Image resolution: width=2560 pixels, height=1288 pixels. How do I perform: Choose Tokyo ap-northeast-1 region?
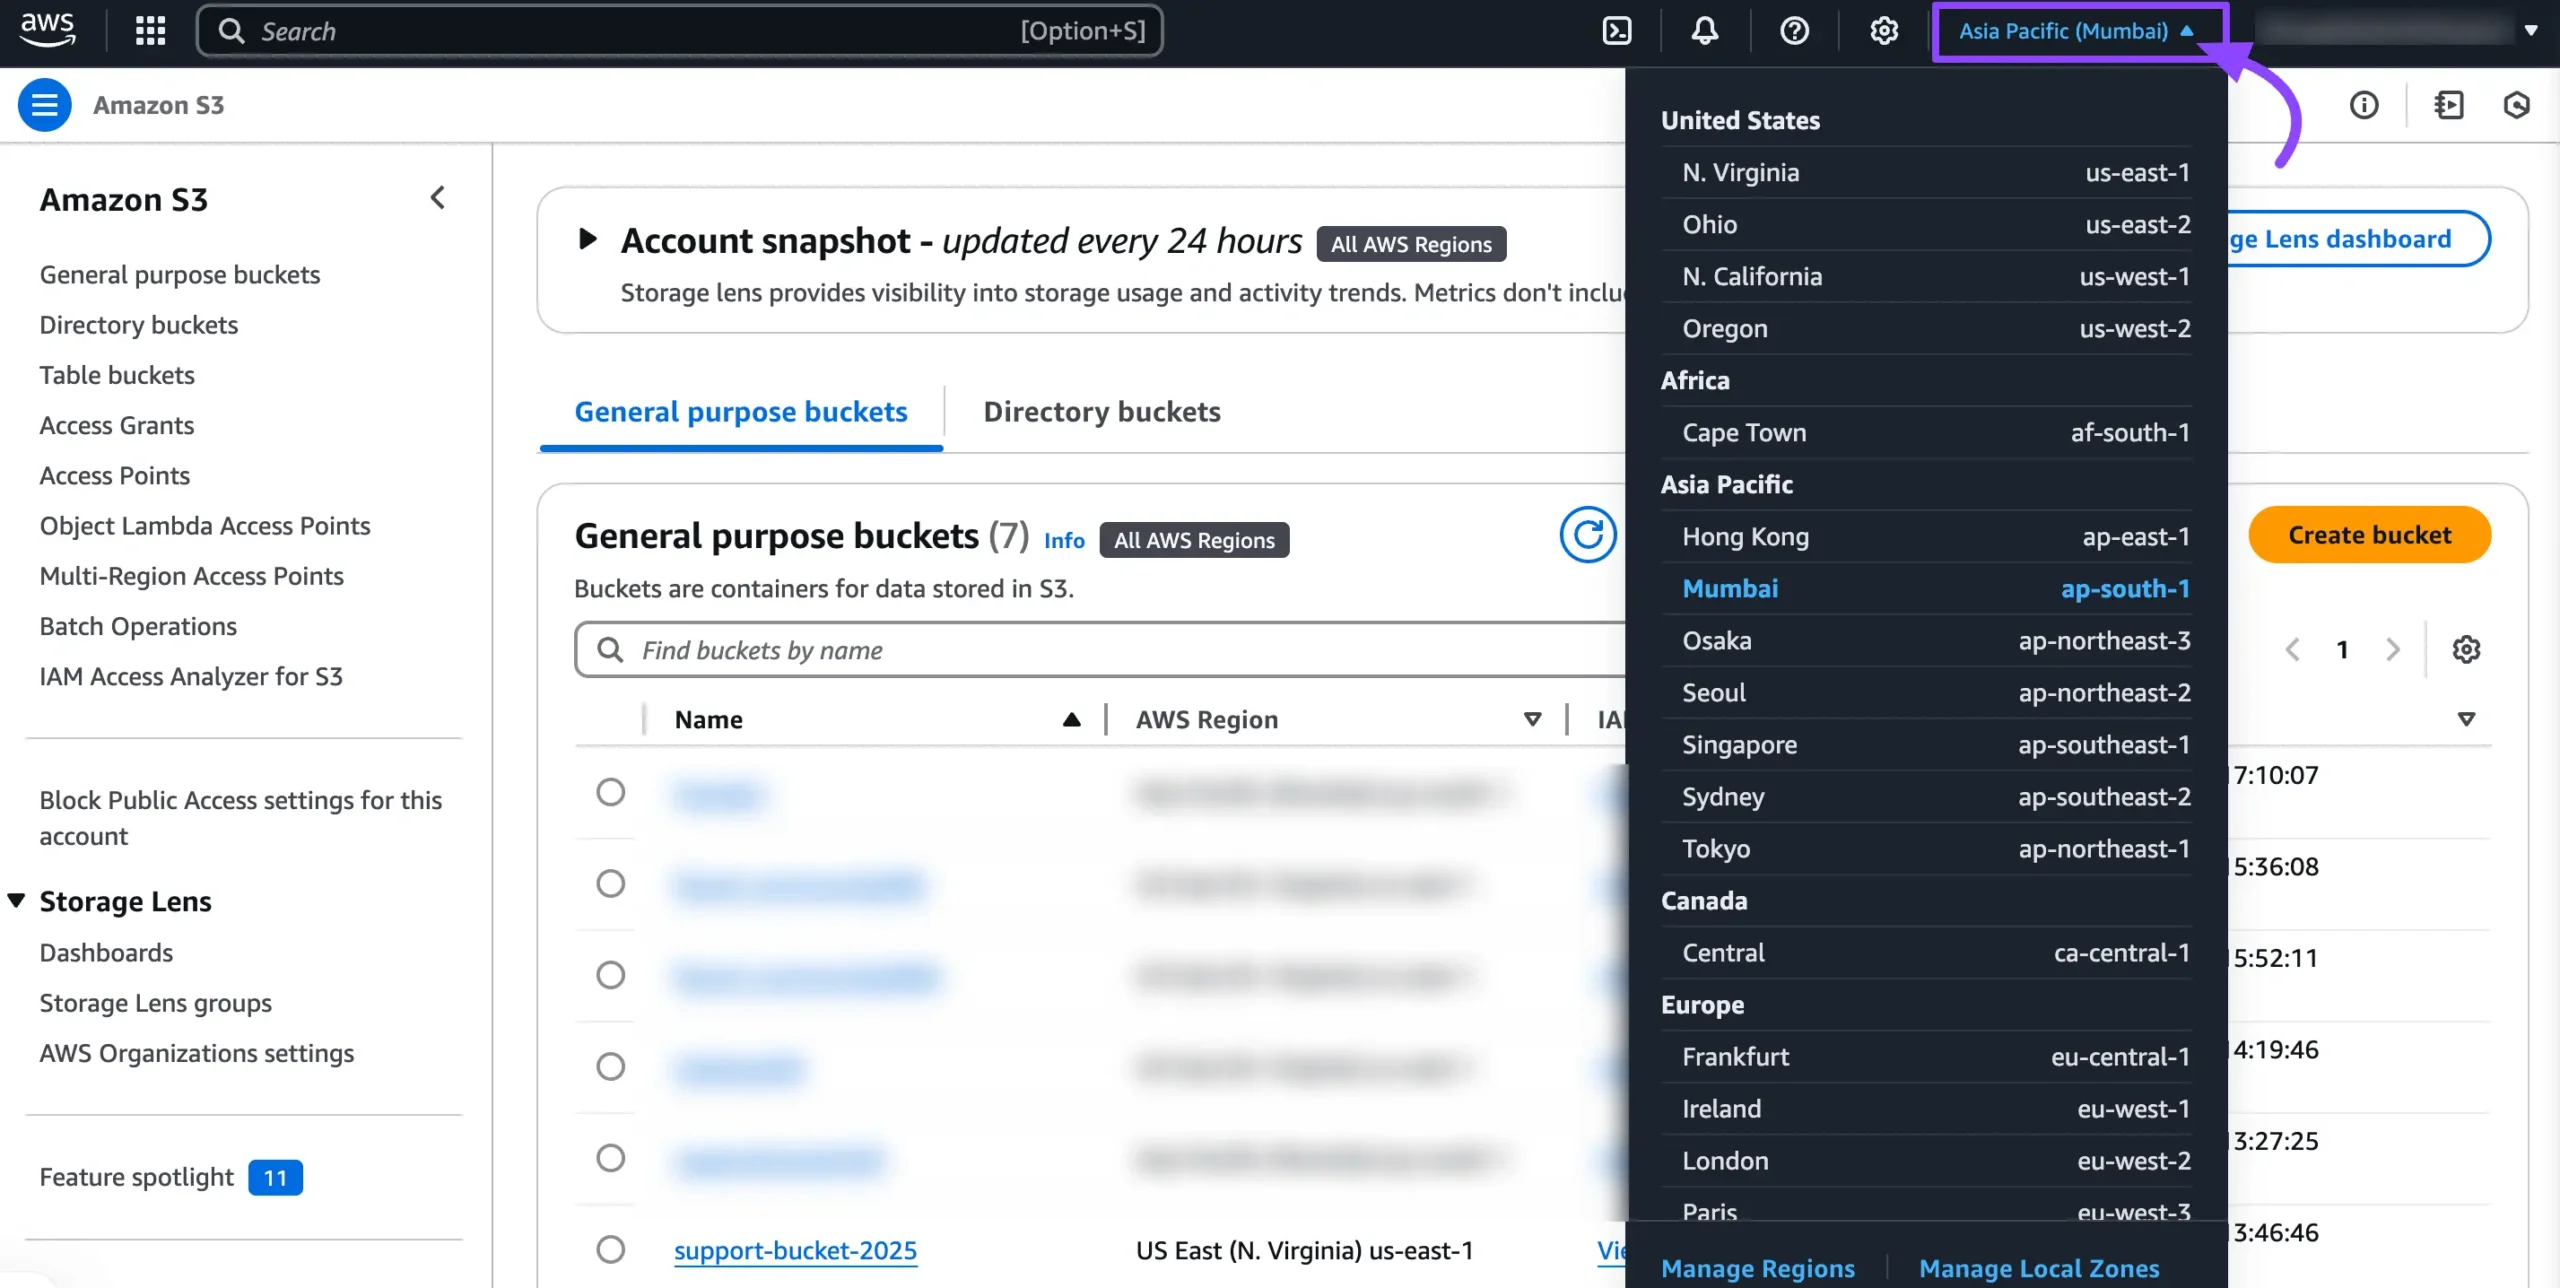(x=1926, y=849)
